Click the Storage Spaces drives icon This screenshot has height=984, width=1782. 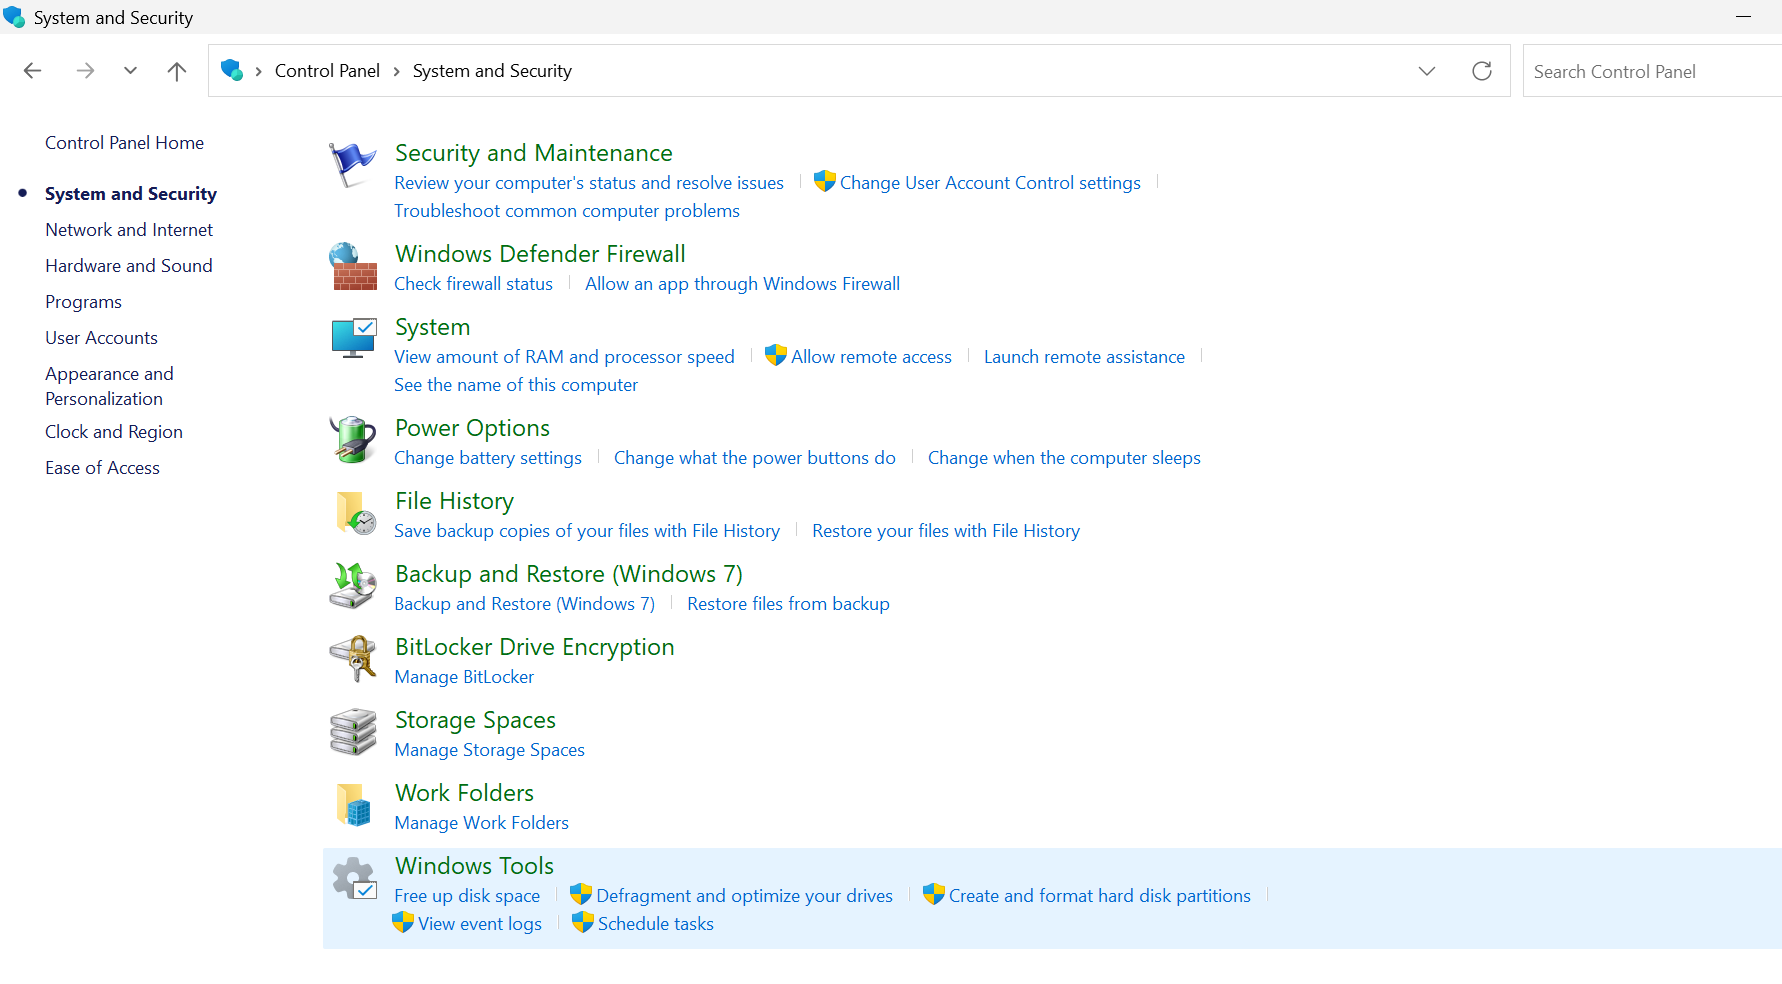pyautogui.click(x=352, y=732)
